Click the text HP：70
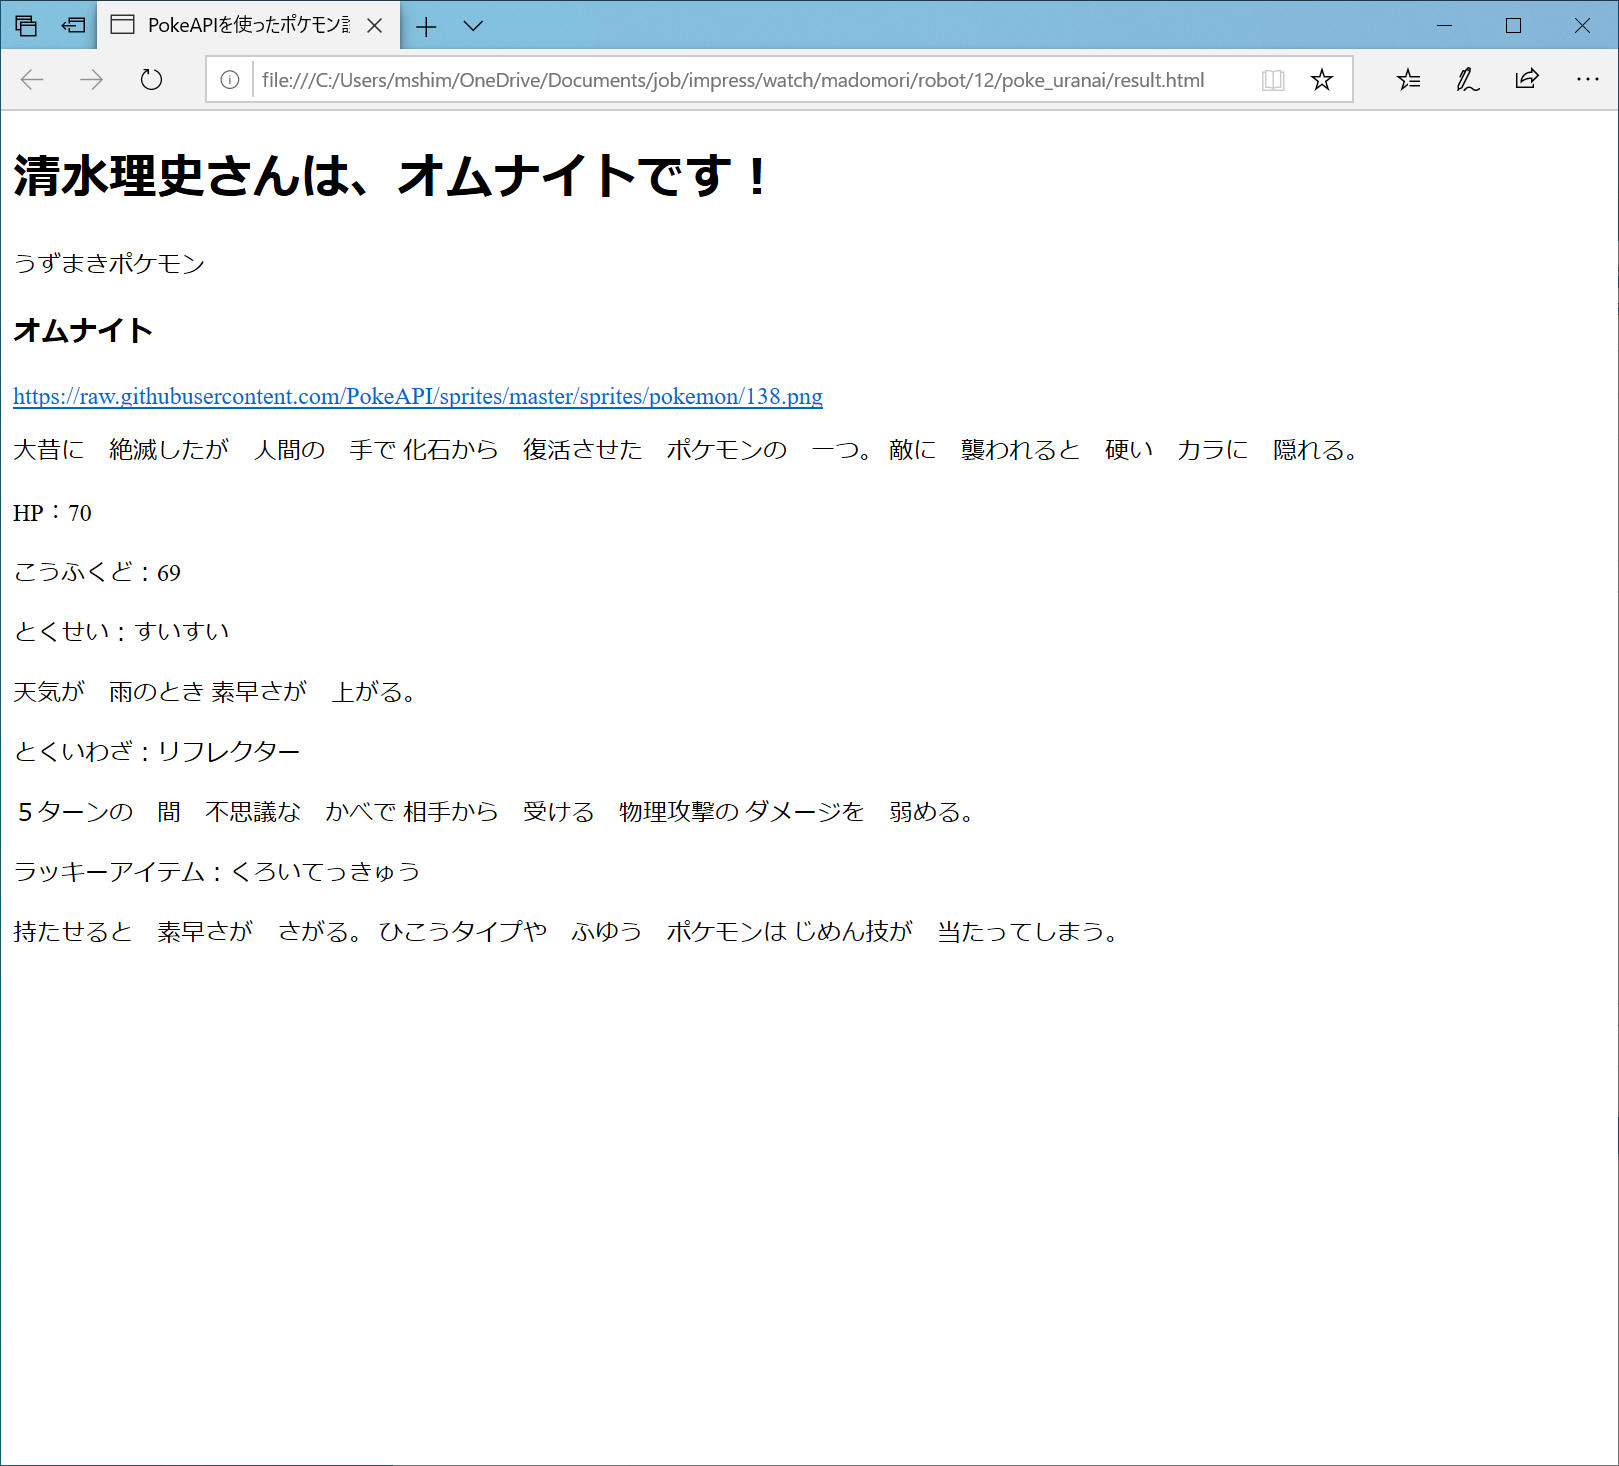This screenshot has width=1619, height=1466. point(52,513)
